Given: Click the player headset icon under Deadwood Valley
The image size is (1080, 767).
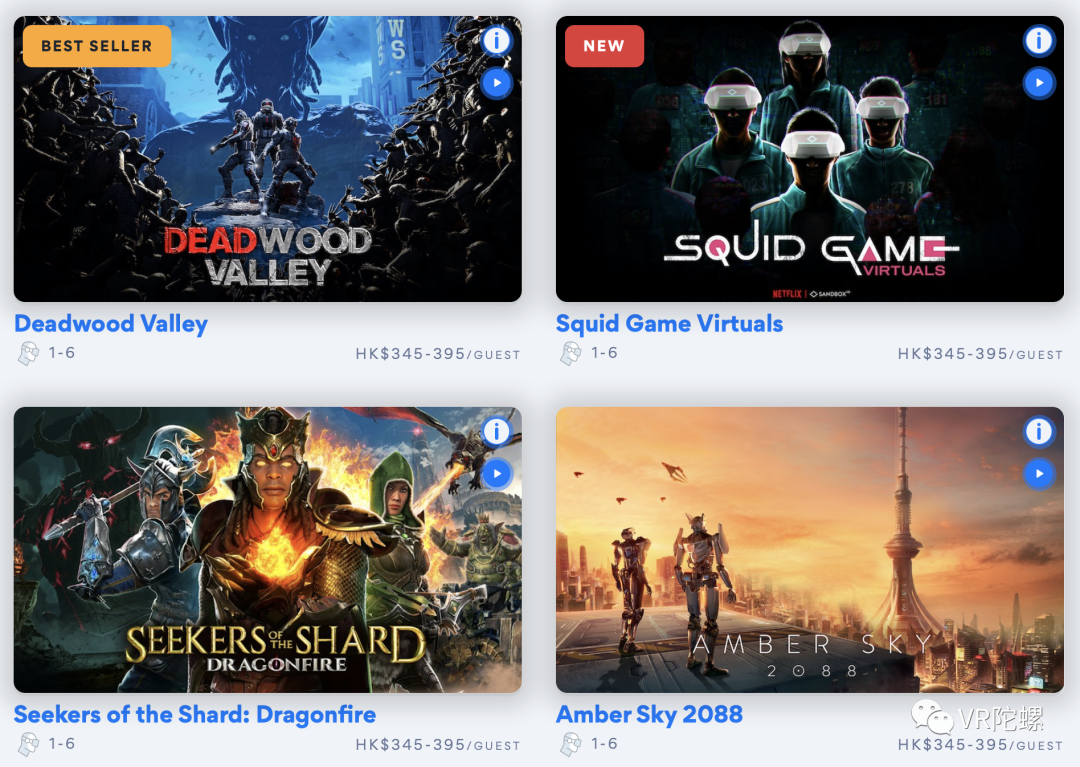Looking at the screenshot, I should 28,353.
